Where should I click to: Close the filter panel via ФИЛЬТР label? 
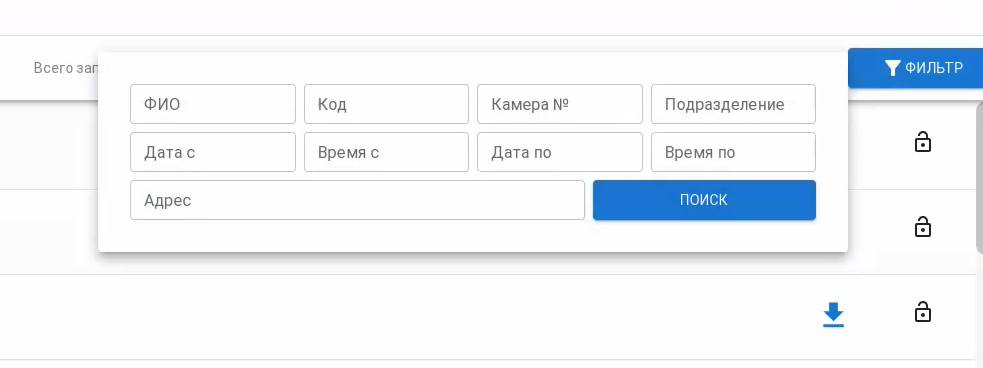[934, 68]
